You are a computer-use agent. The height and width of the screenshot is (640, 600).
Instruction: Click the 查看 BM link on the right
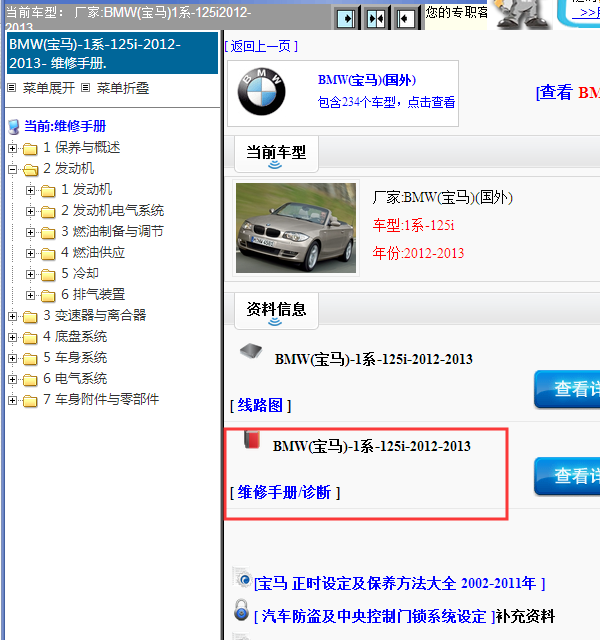pos(568,92)
